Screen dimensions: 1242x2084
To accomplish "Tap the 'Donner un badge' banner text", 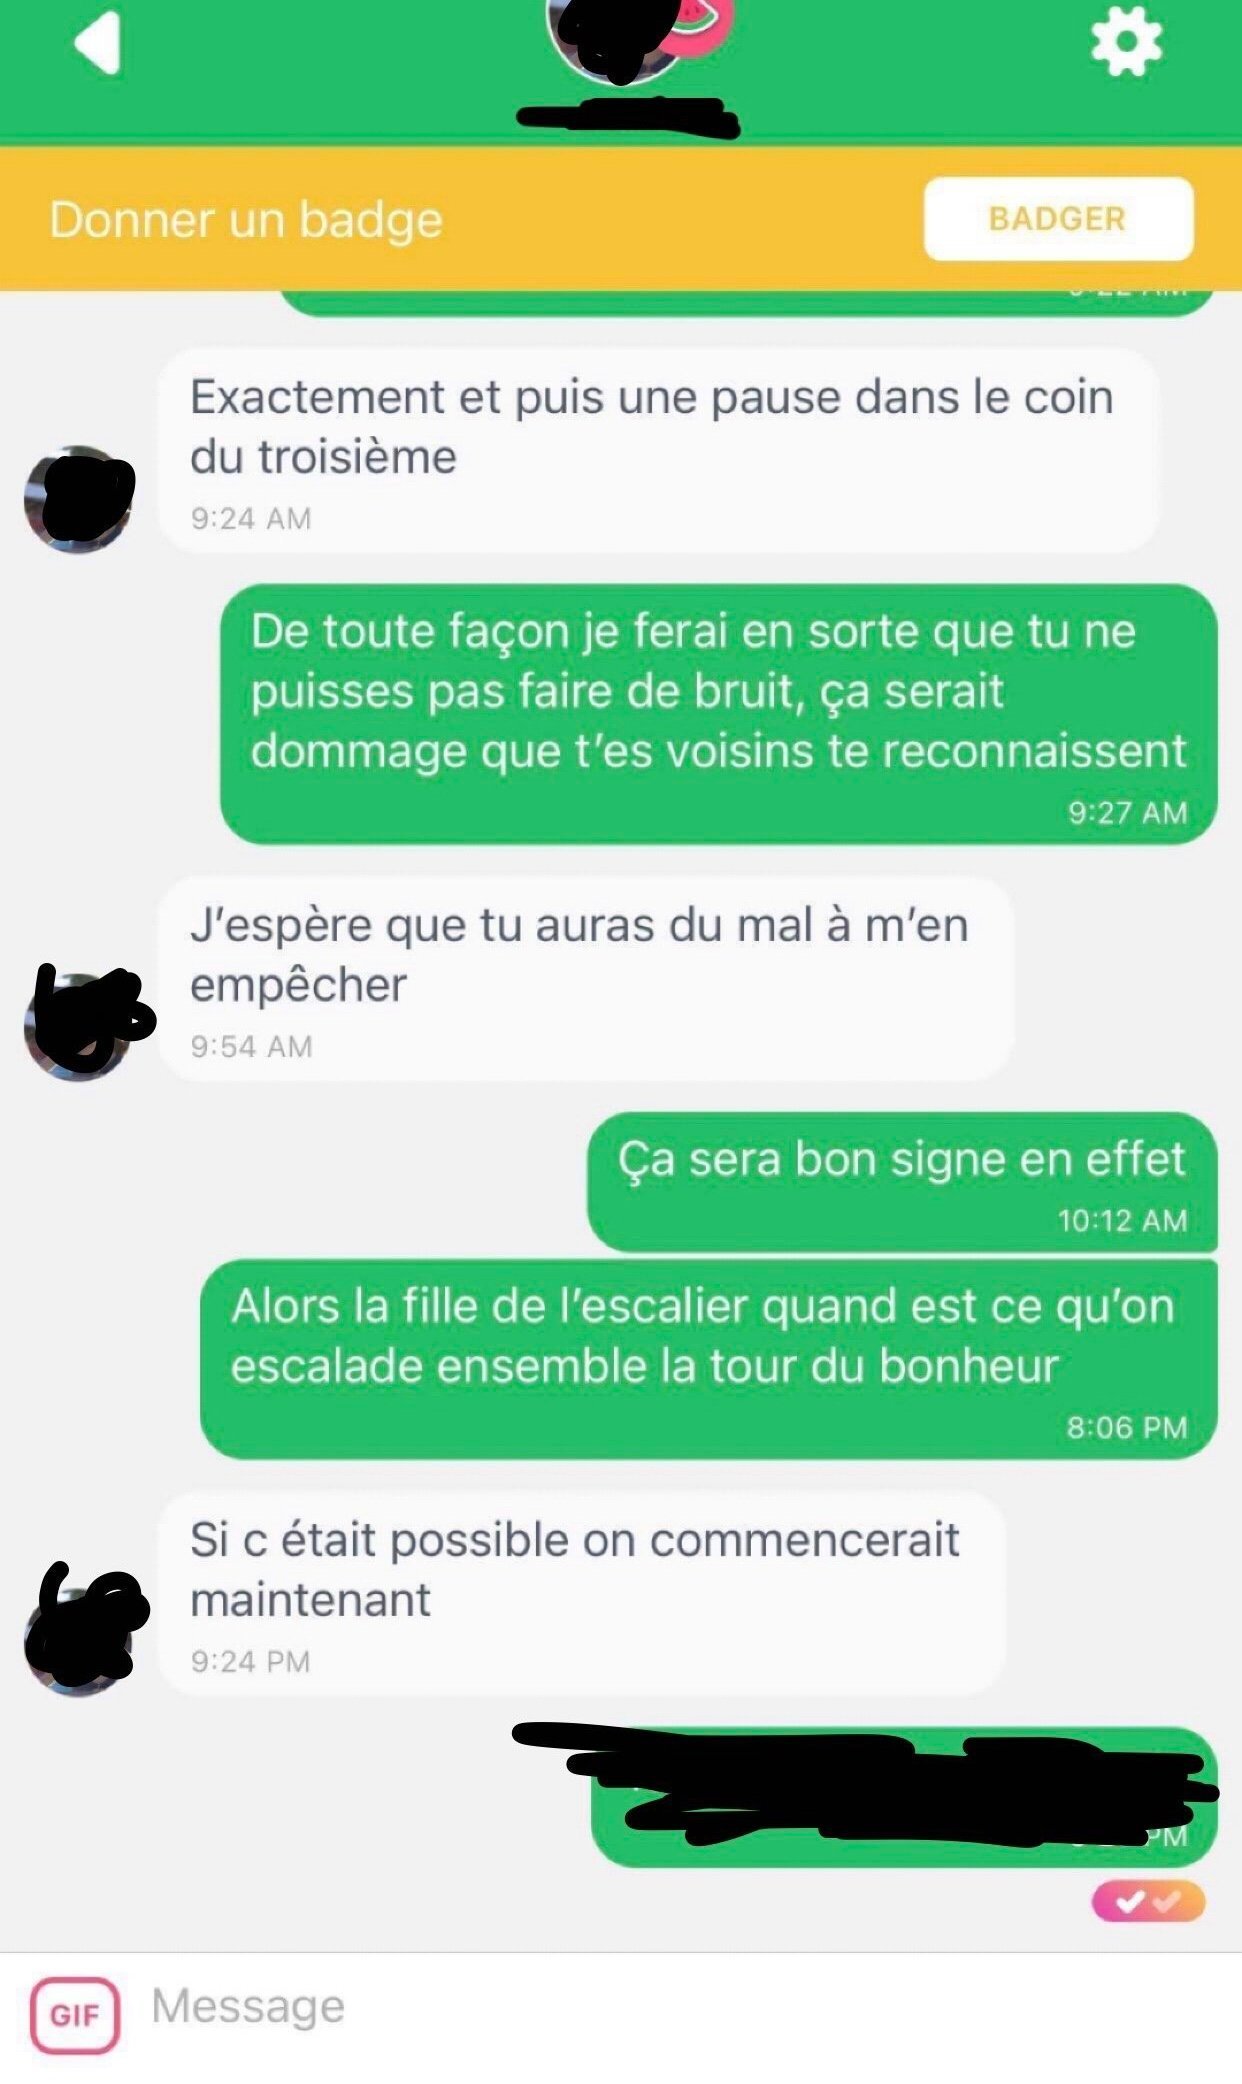I will (246, 219).
